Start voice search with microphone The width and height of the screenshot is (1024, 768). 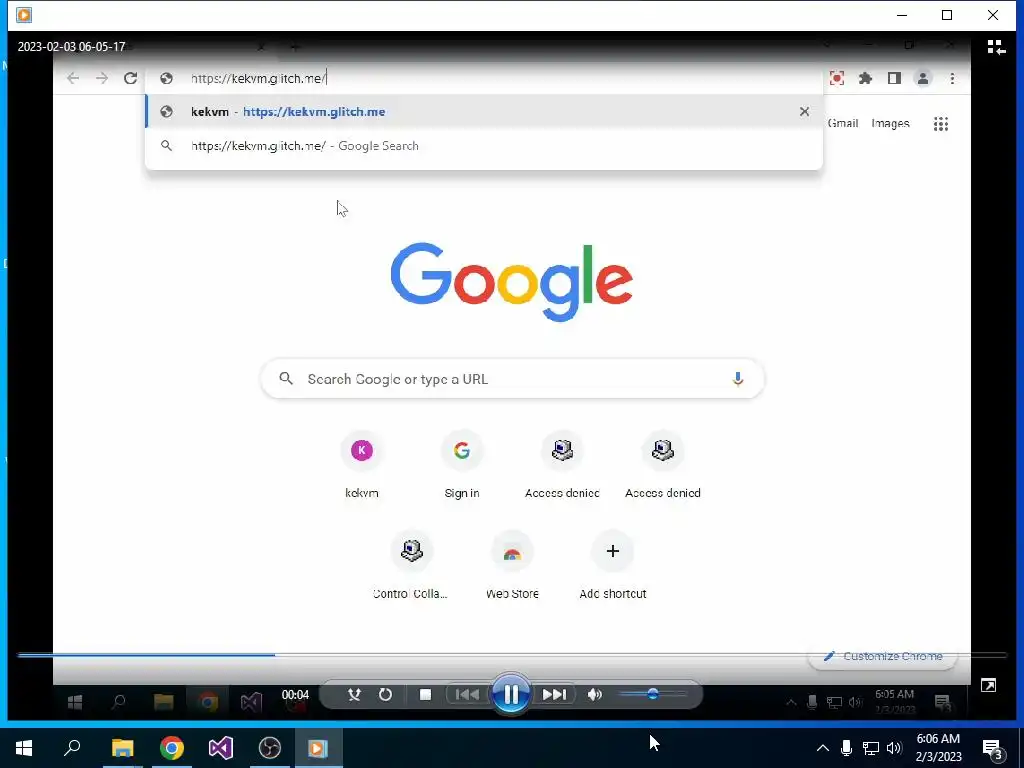coord(737,379)
